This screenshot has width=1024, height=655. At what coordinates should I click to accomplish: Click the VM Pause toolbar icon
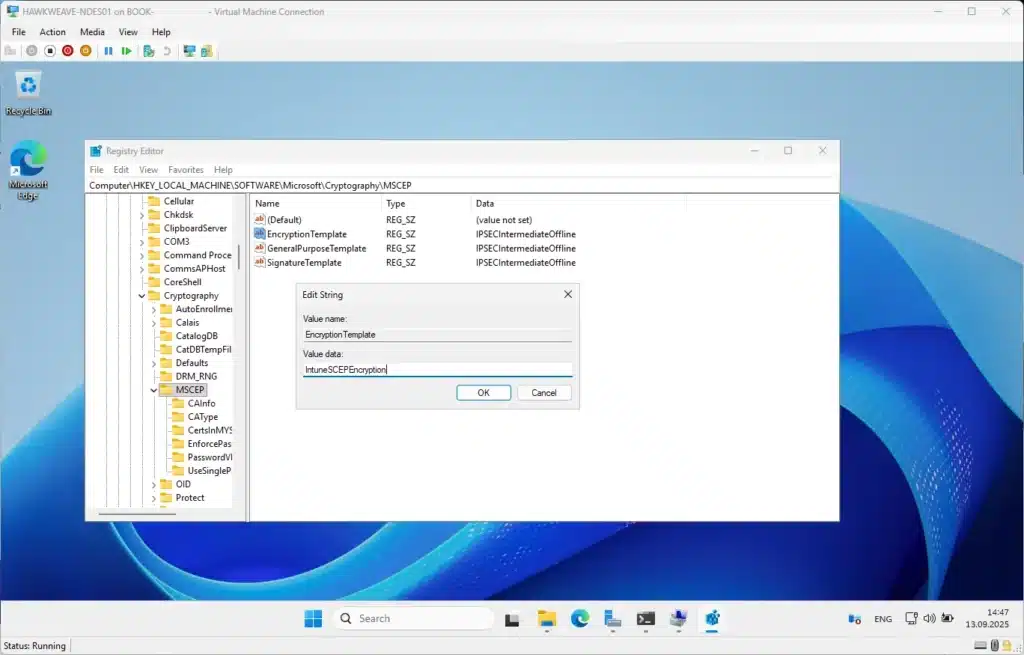tap(108, 51)
